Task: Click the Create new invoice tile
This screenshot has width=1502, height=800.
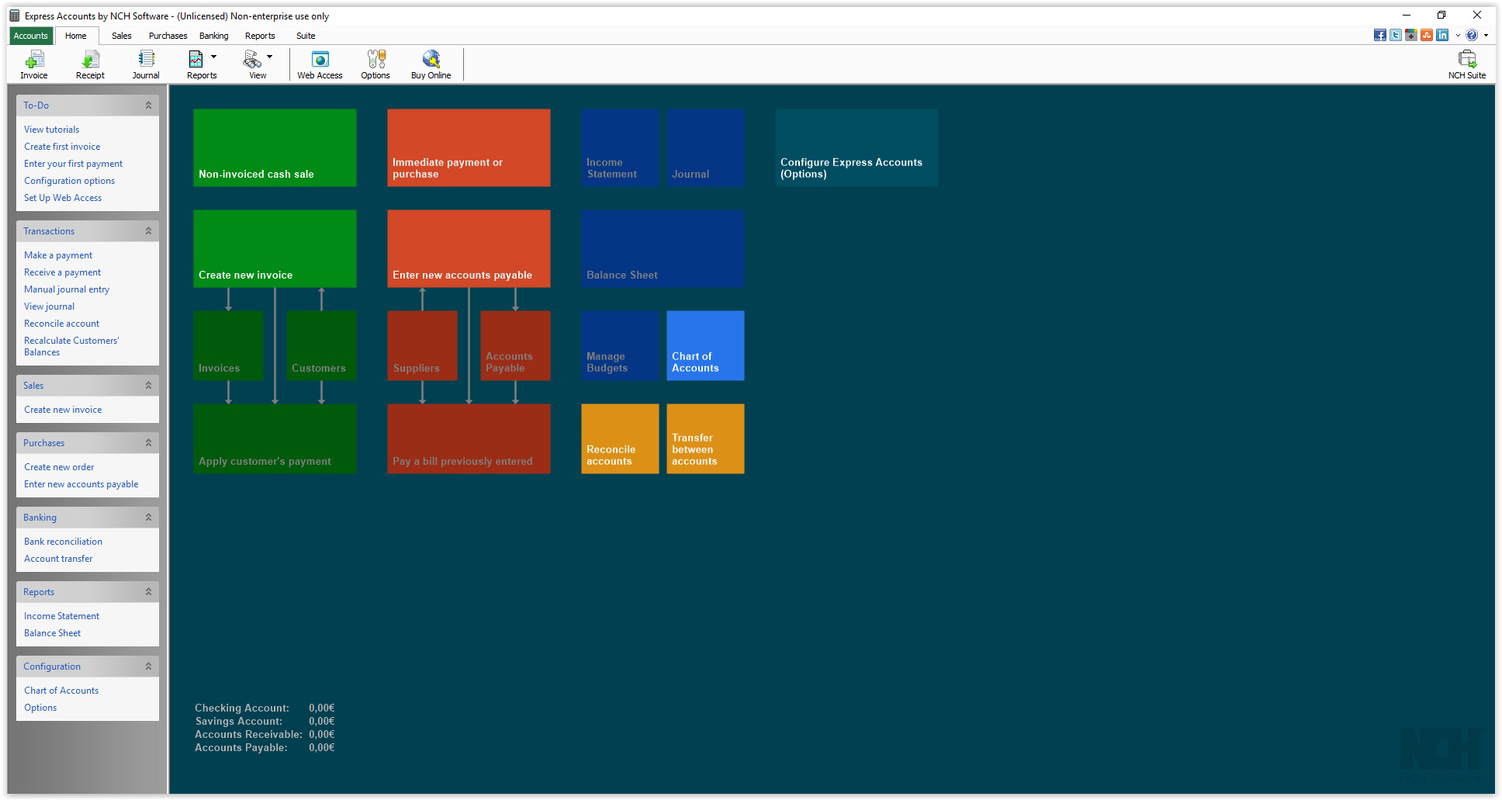Action: [x=275, y=249]
